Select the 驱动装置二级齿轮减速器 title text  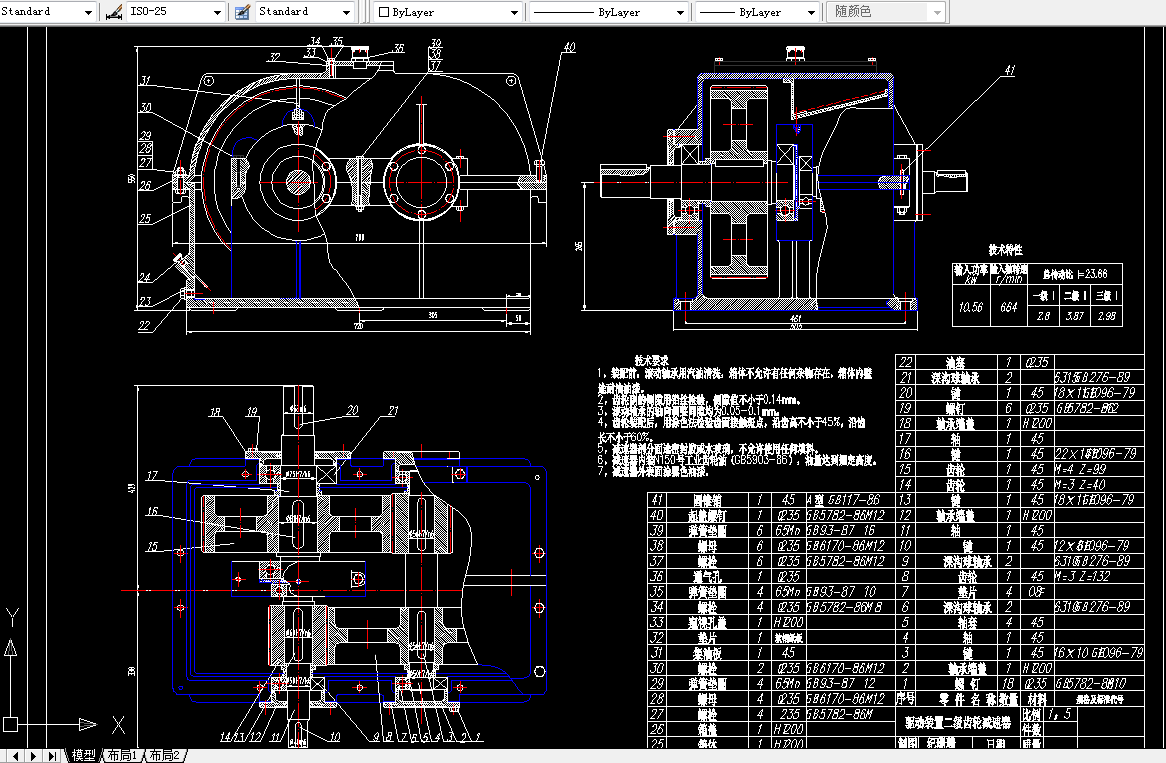(x=958, y=723)
